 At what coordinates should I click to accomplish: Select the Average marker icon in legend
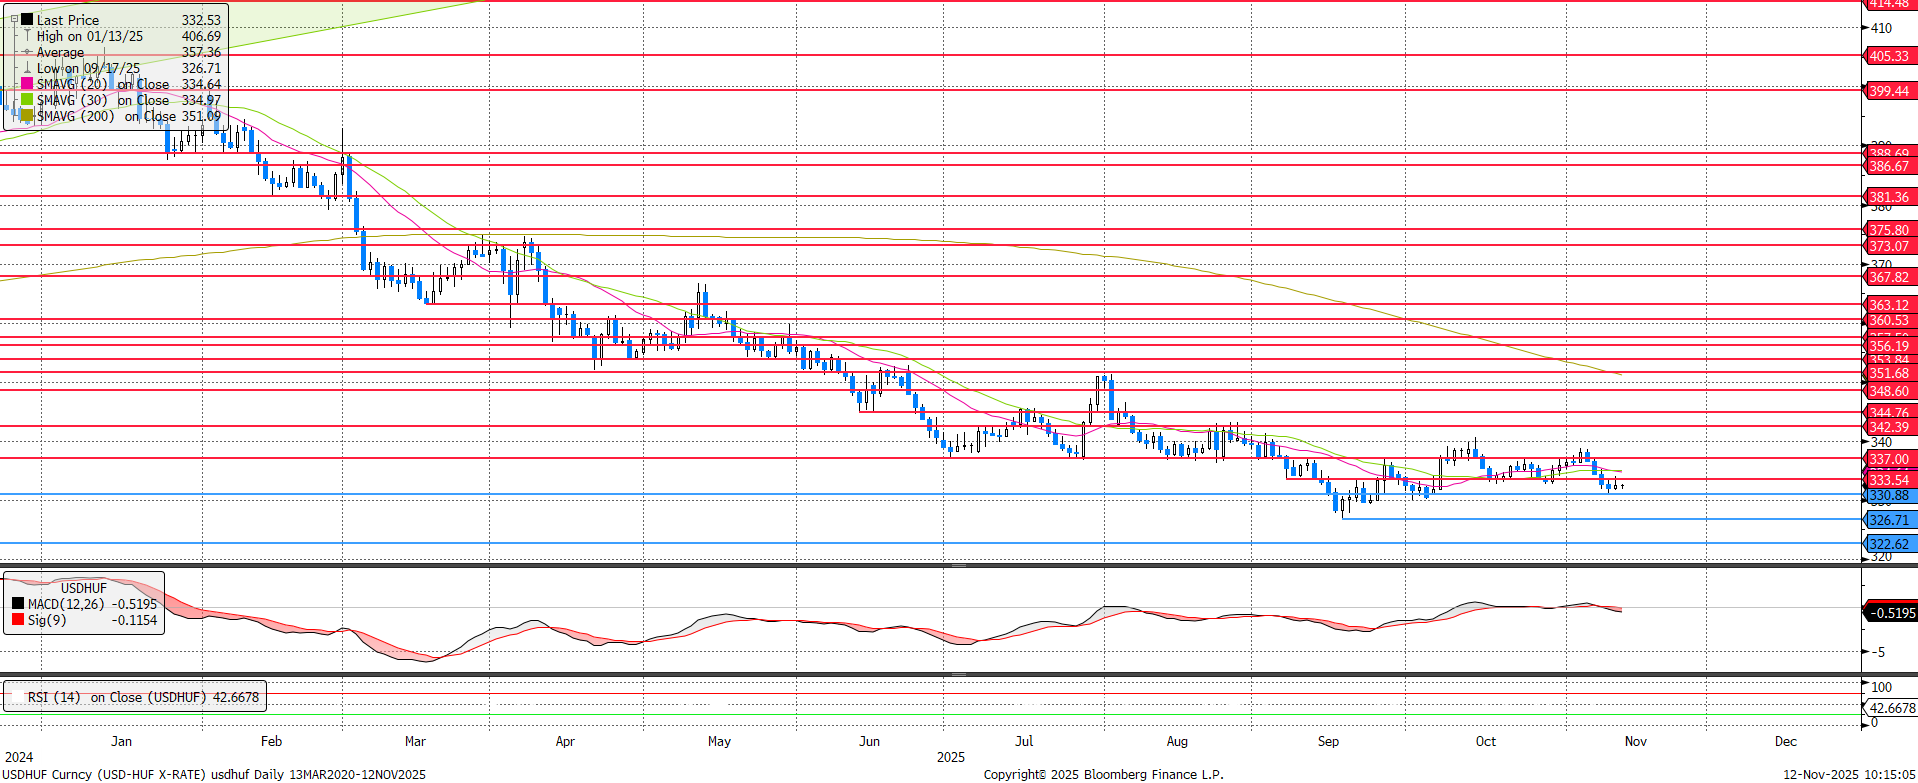tap(27, 52)
